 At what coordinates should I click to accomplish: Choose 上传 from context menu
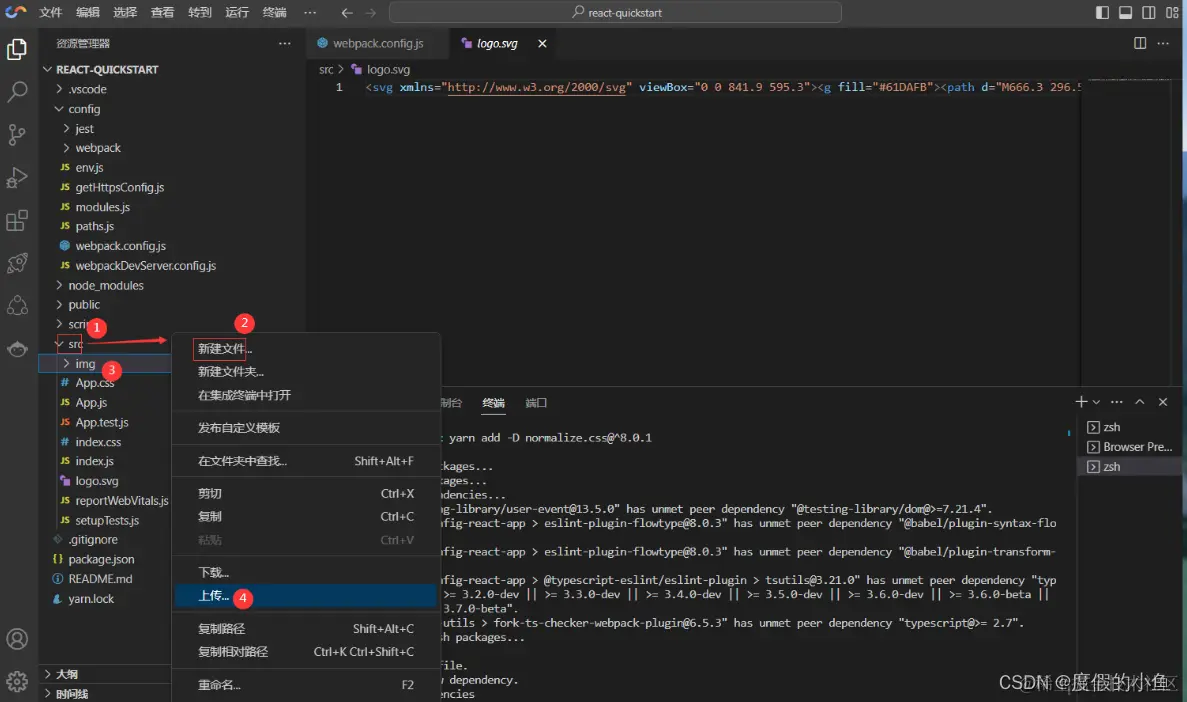(x=306, y=596)
